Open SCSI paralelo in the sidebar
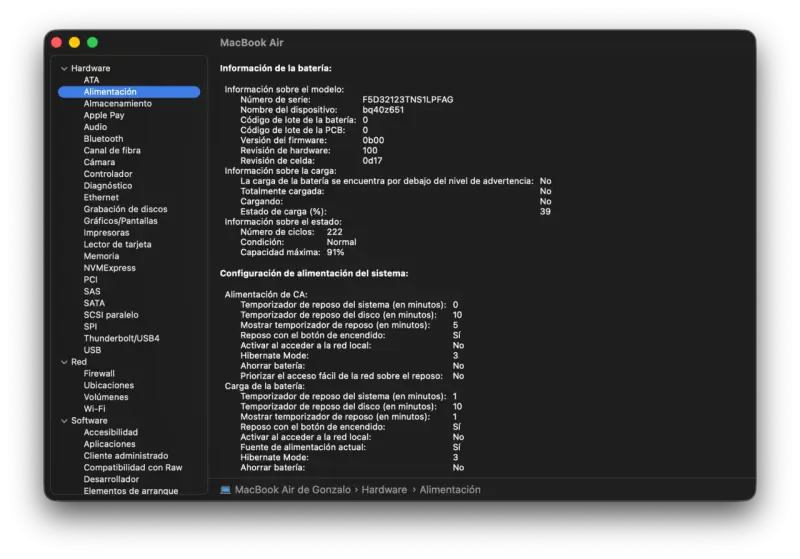Image resolution: width=800 pixels, height=559 pixels. pos(111,315)
